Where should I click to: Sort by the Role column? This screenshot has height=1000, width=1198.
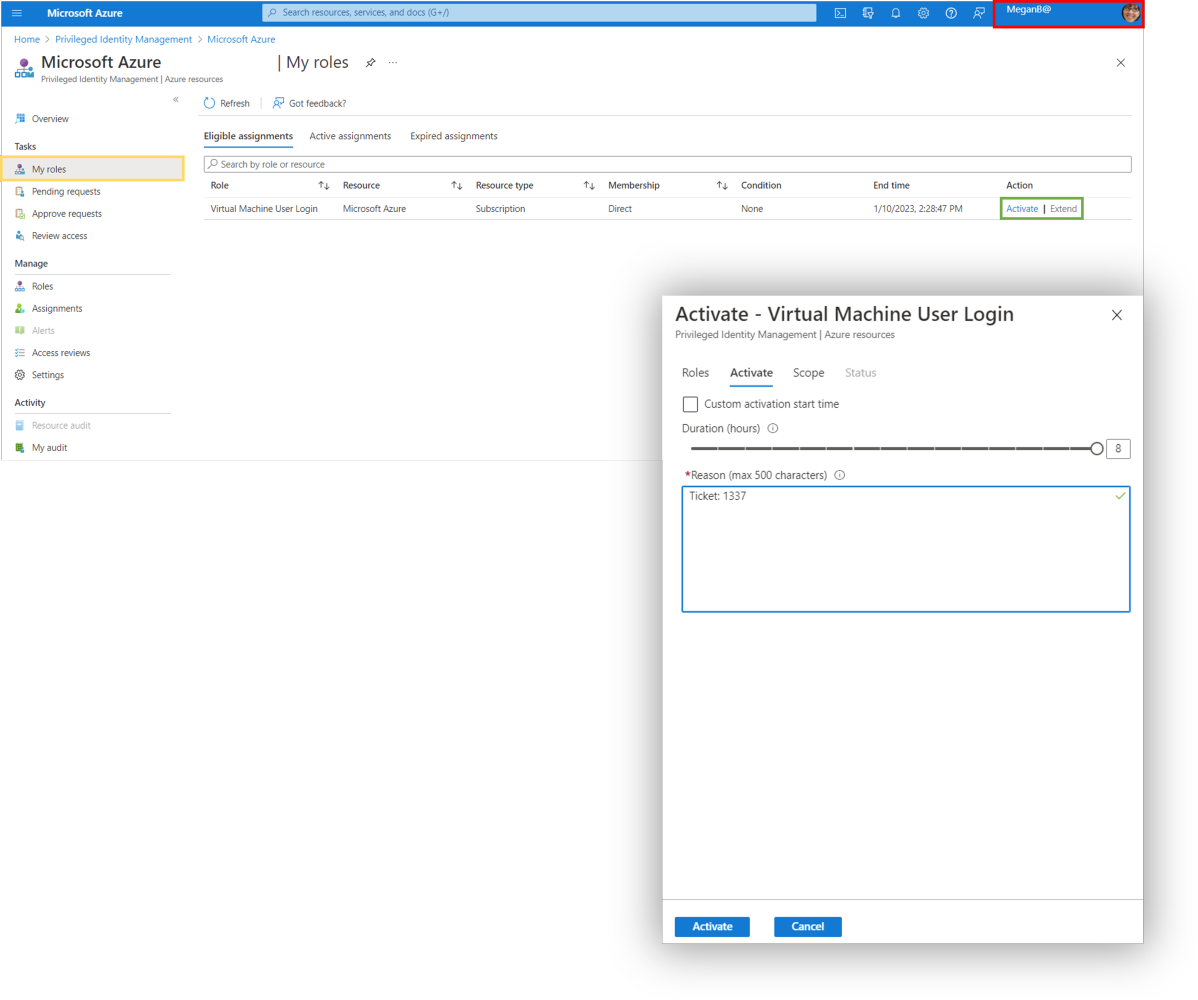(x=323, y=185)
